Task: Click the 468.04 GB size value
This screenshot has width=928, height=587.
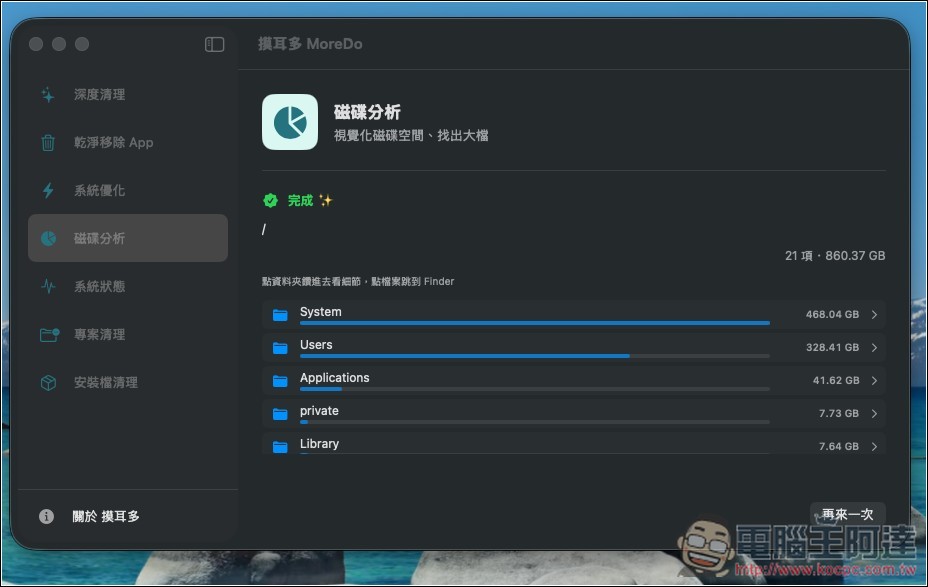Action: tap(832, 315)
